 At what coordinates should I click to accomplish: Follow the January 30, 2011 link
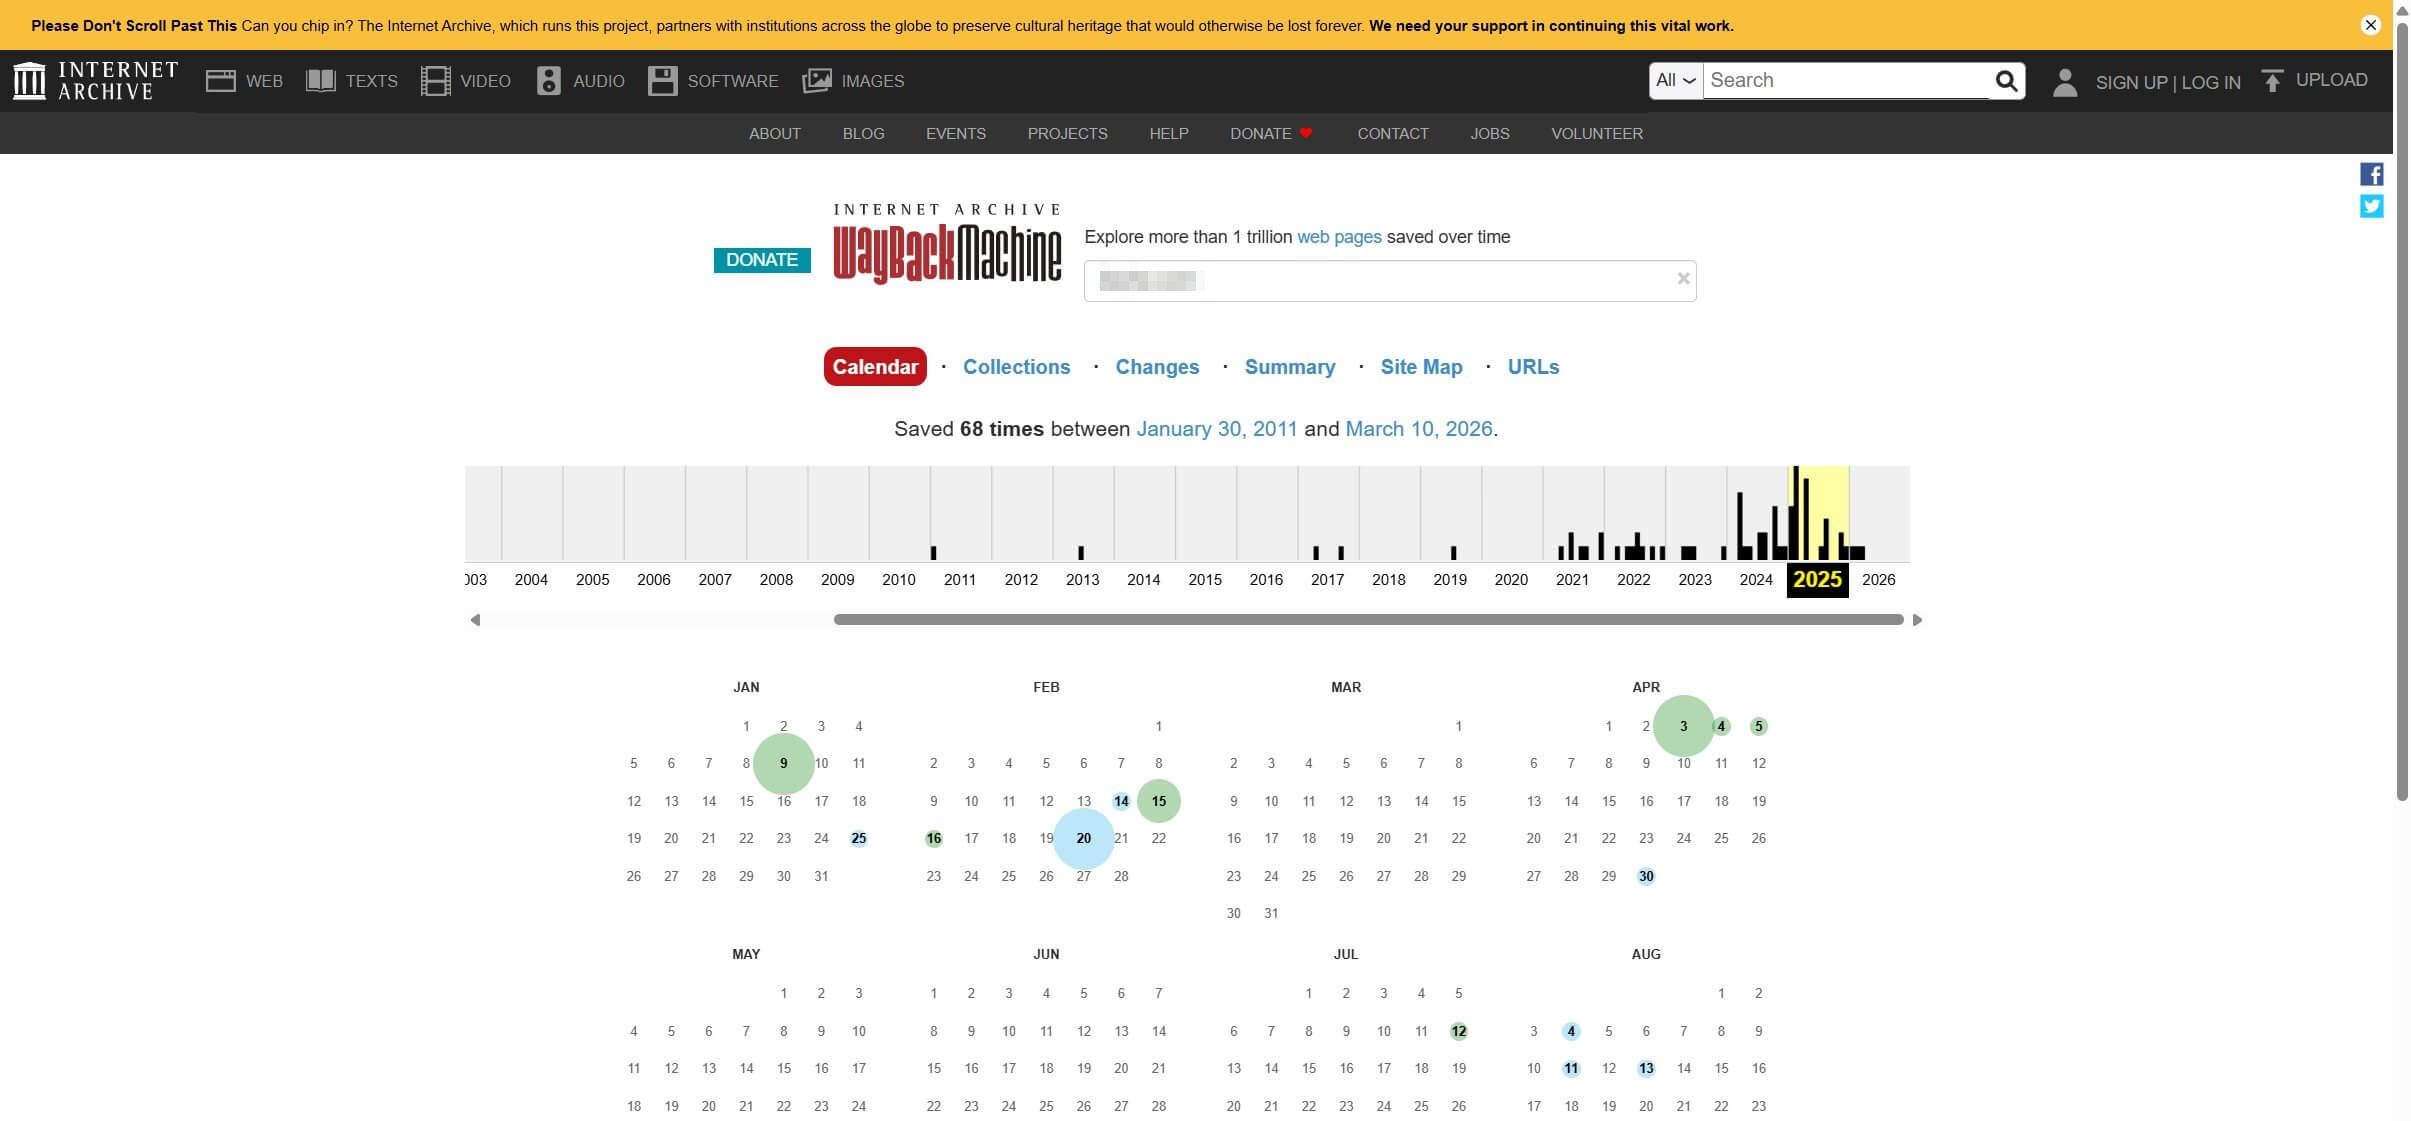coord(1216,429)
